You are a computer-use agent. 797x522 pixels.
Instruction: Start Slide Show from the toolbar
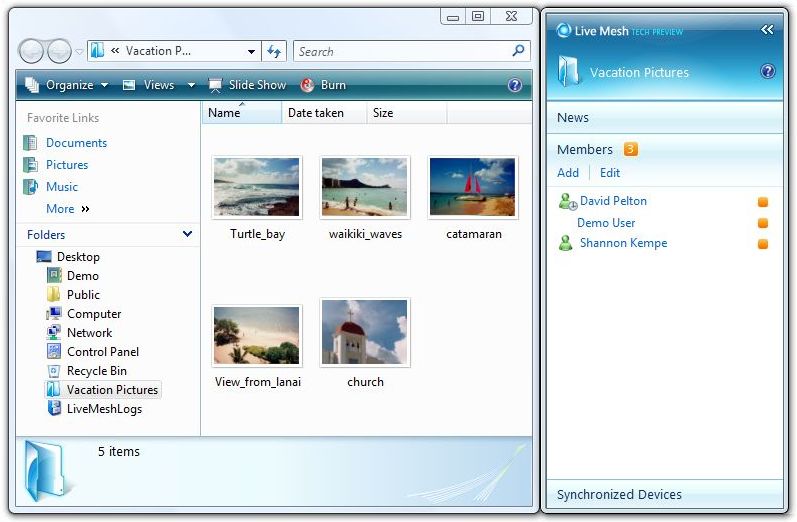pyautogui.click(x=247, y=85)
